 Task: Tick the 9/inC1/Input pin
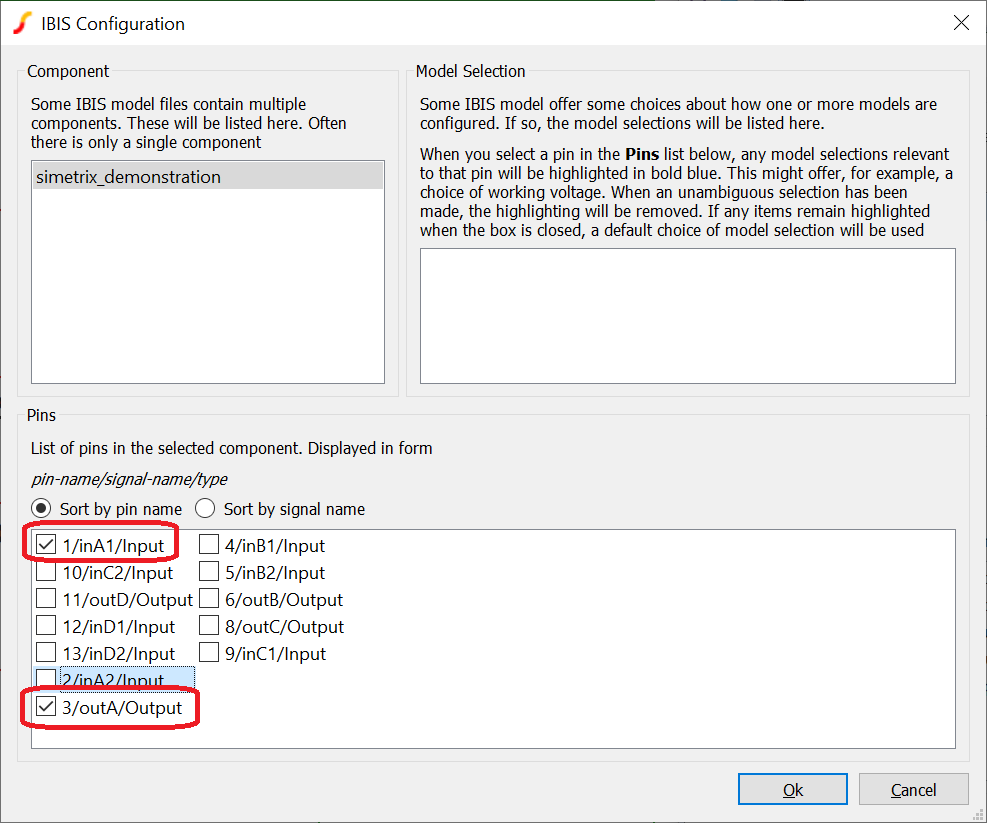tap(209, 654)
